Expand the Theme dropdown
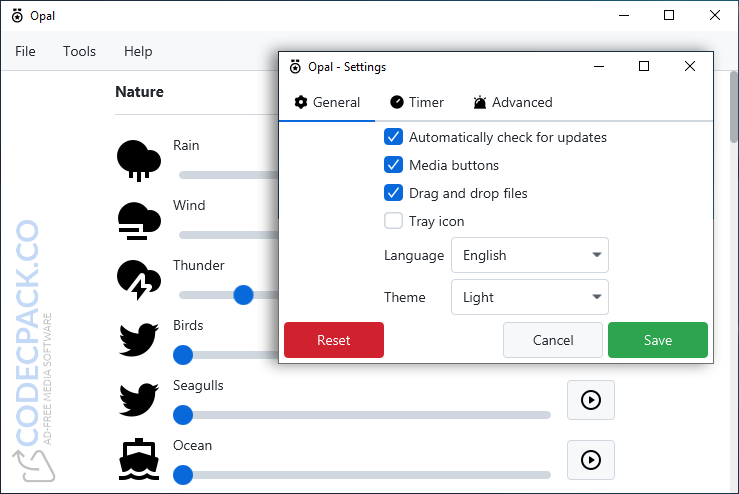The height and width of the screenshot is (494, 739). [x=529, y=297]
